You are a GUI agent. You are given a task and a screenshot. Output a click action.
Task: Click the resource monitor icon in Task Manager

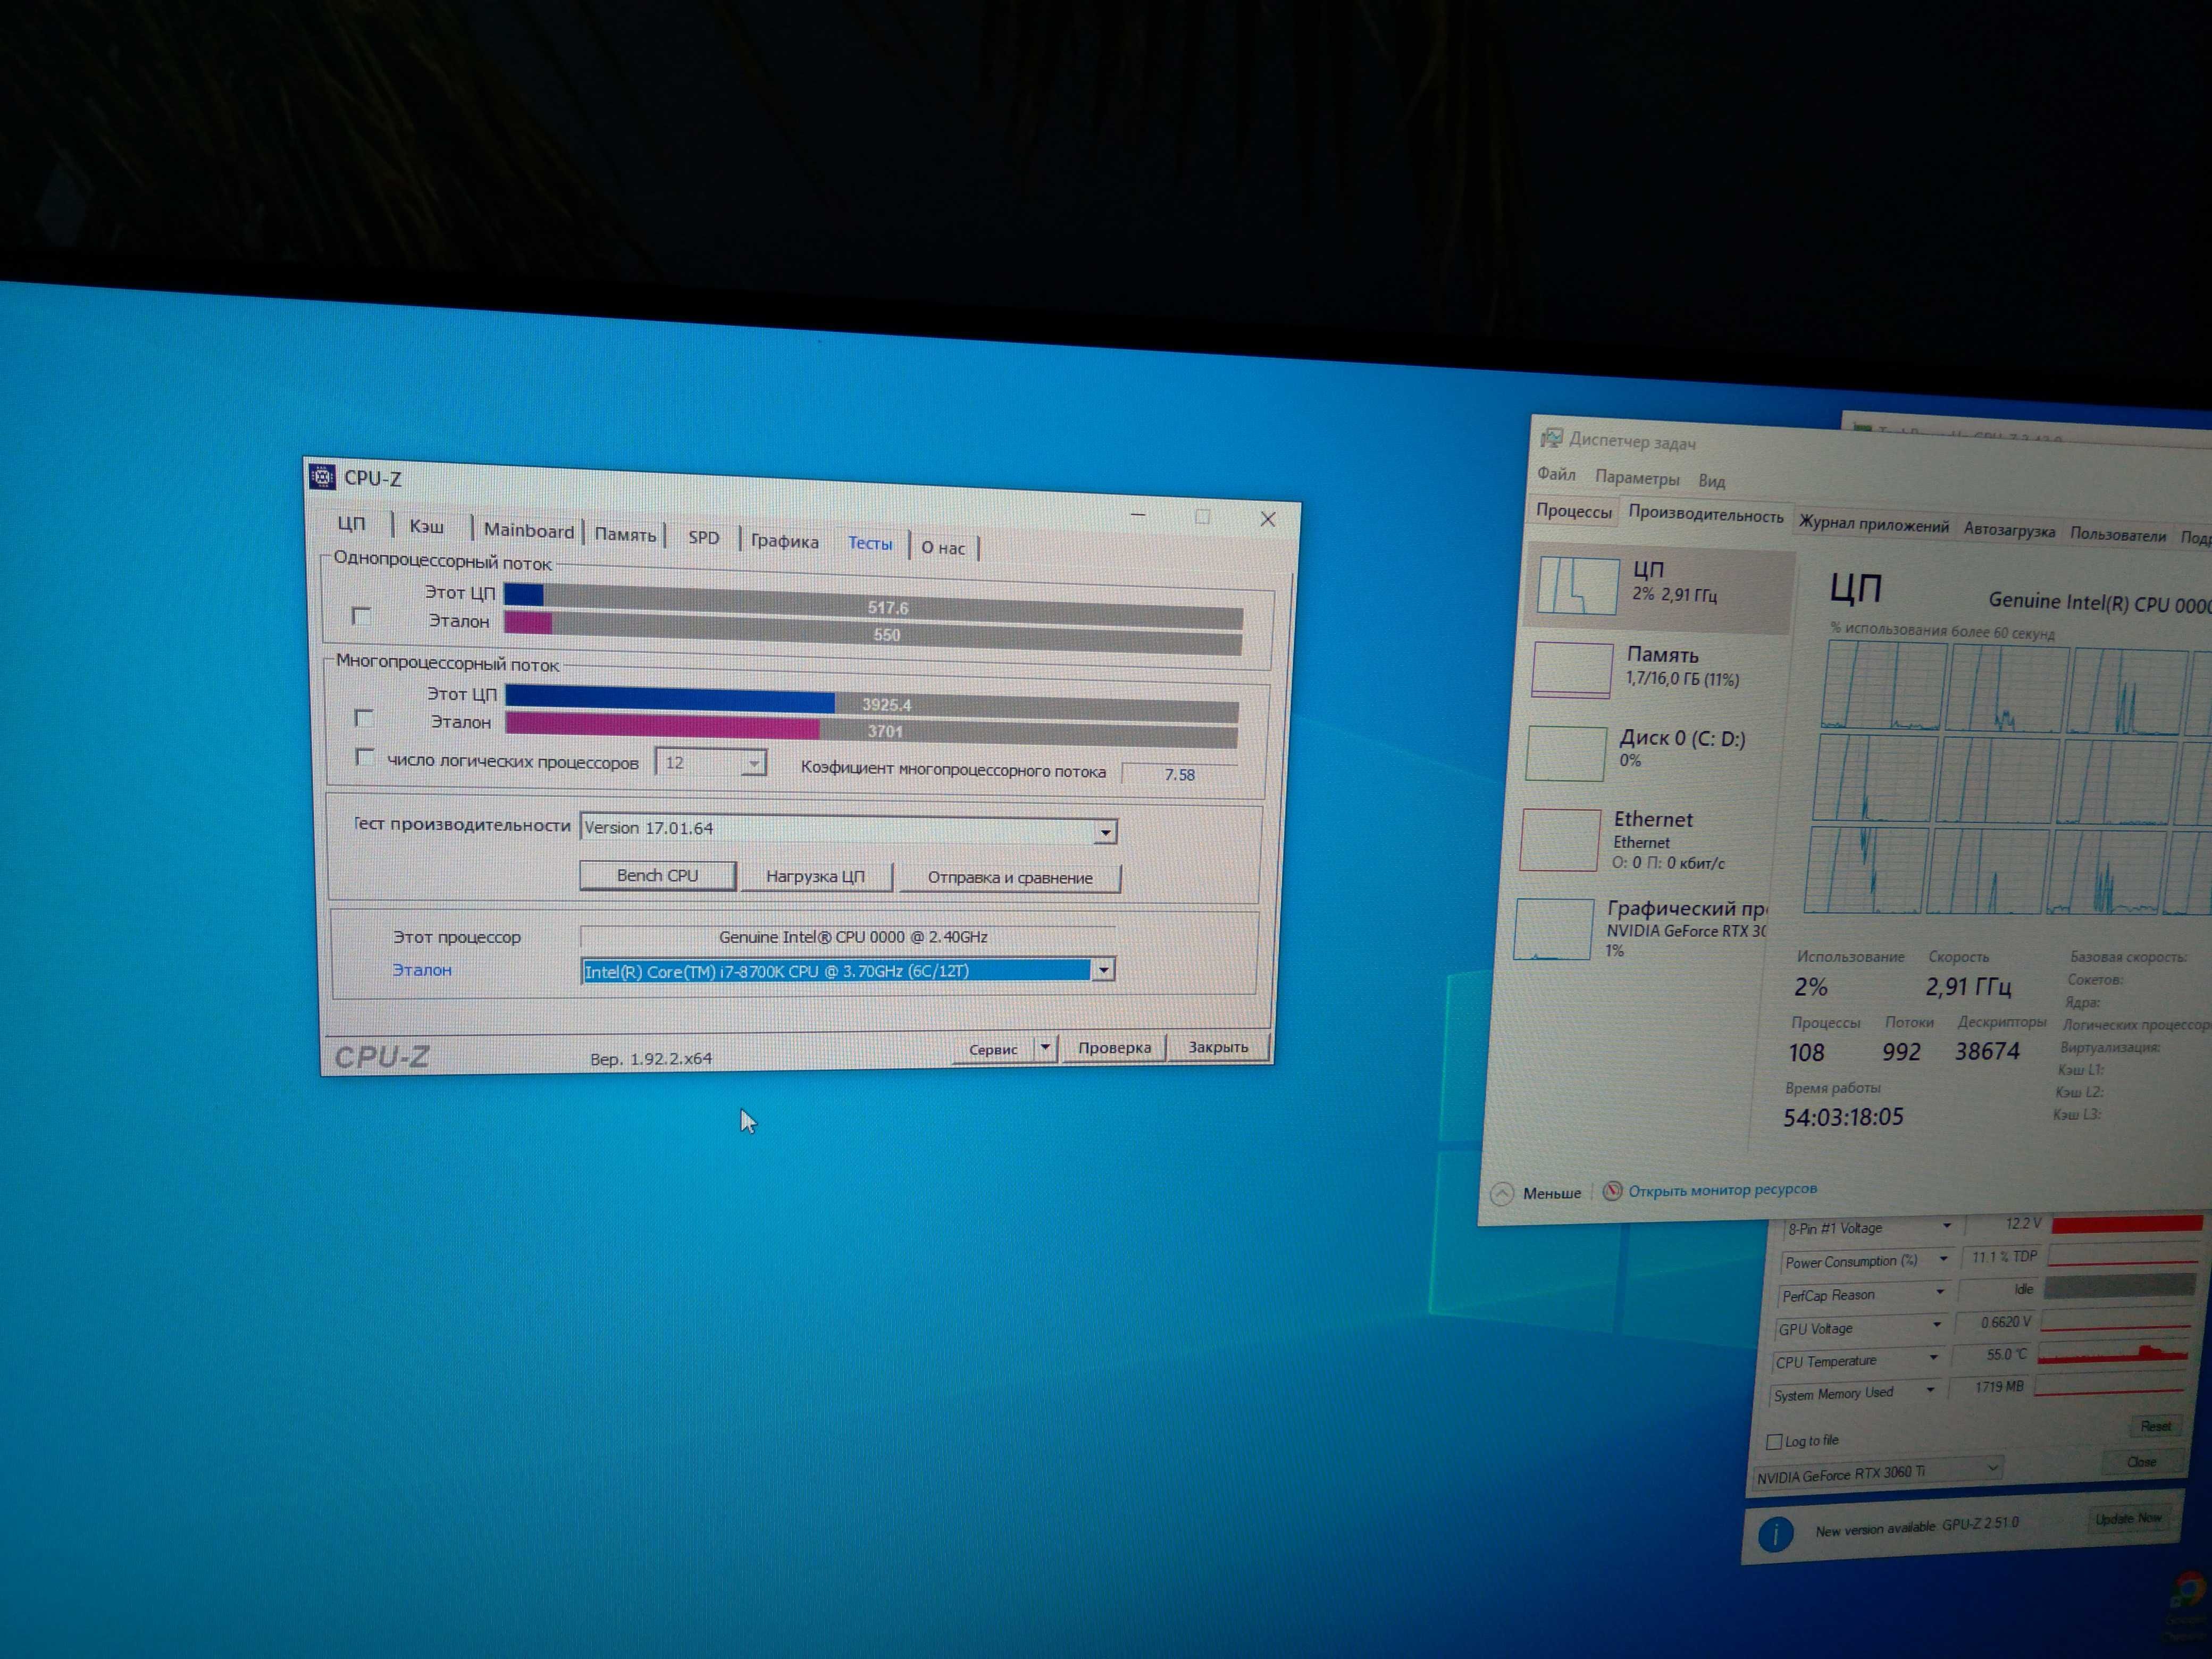coord(1612,1190)
